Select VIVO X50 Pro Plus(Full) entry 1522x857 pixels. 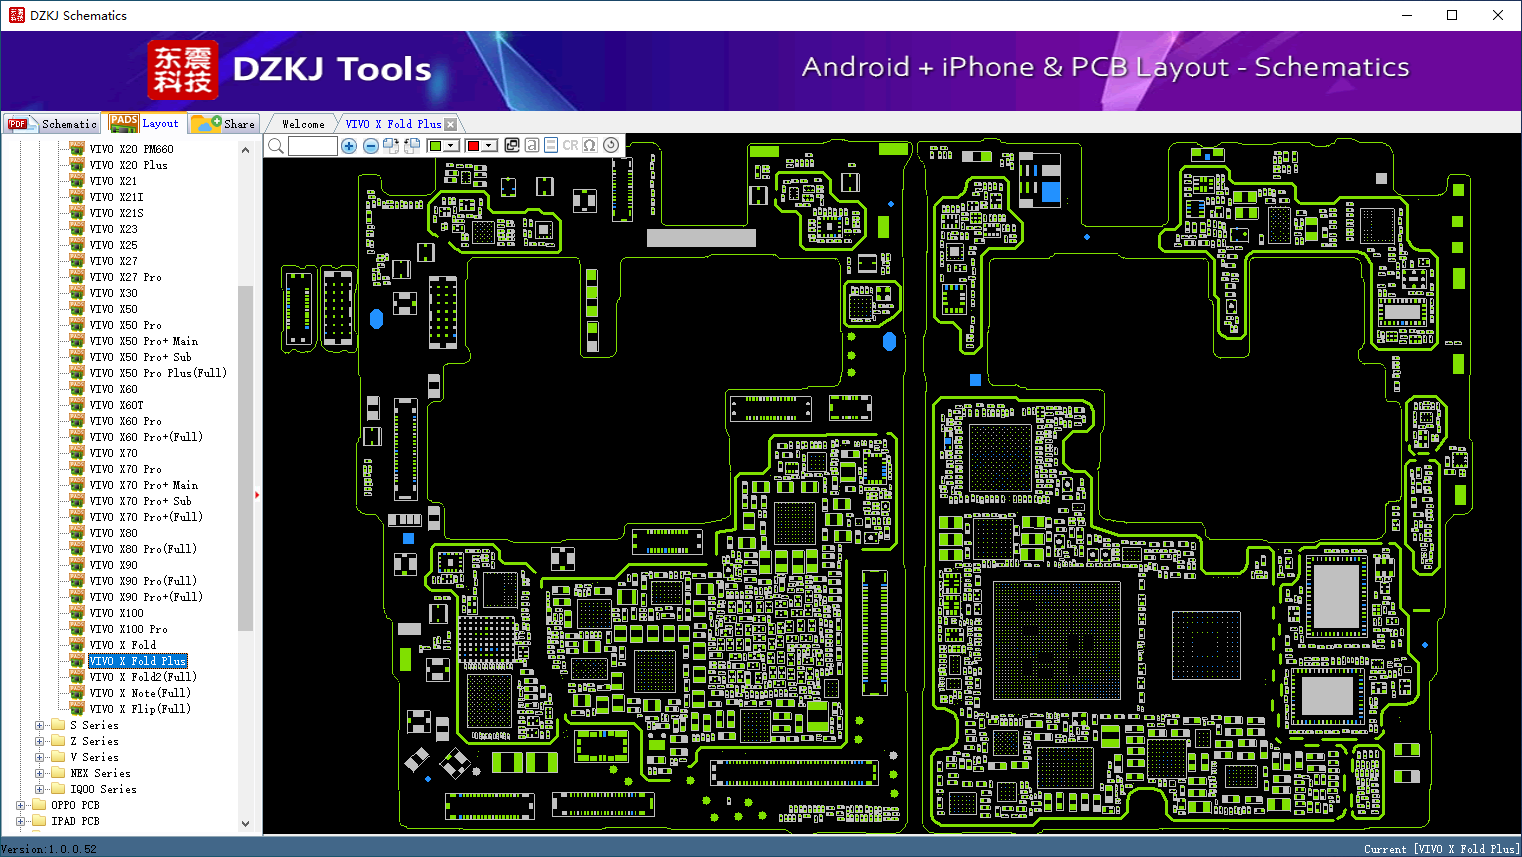click(x=158, y=373)
